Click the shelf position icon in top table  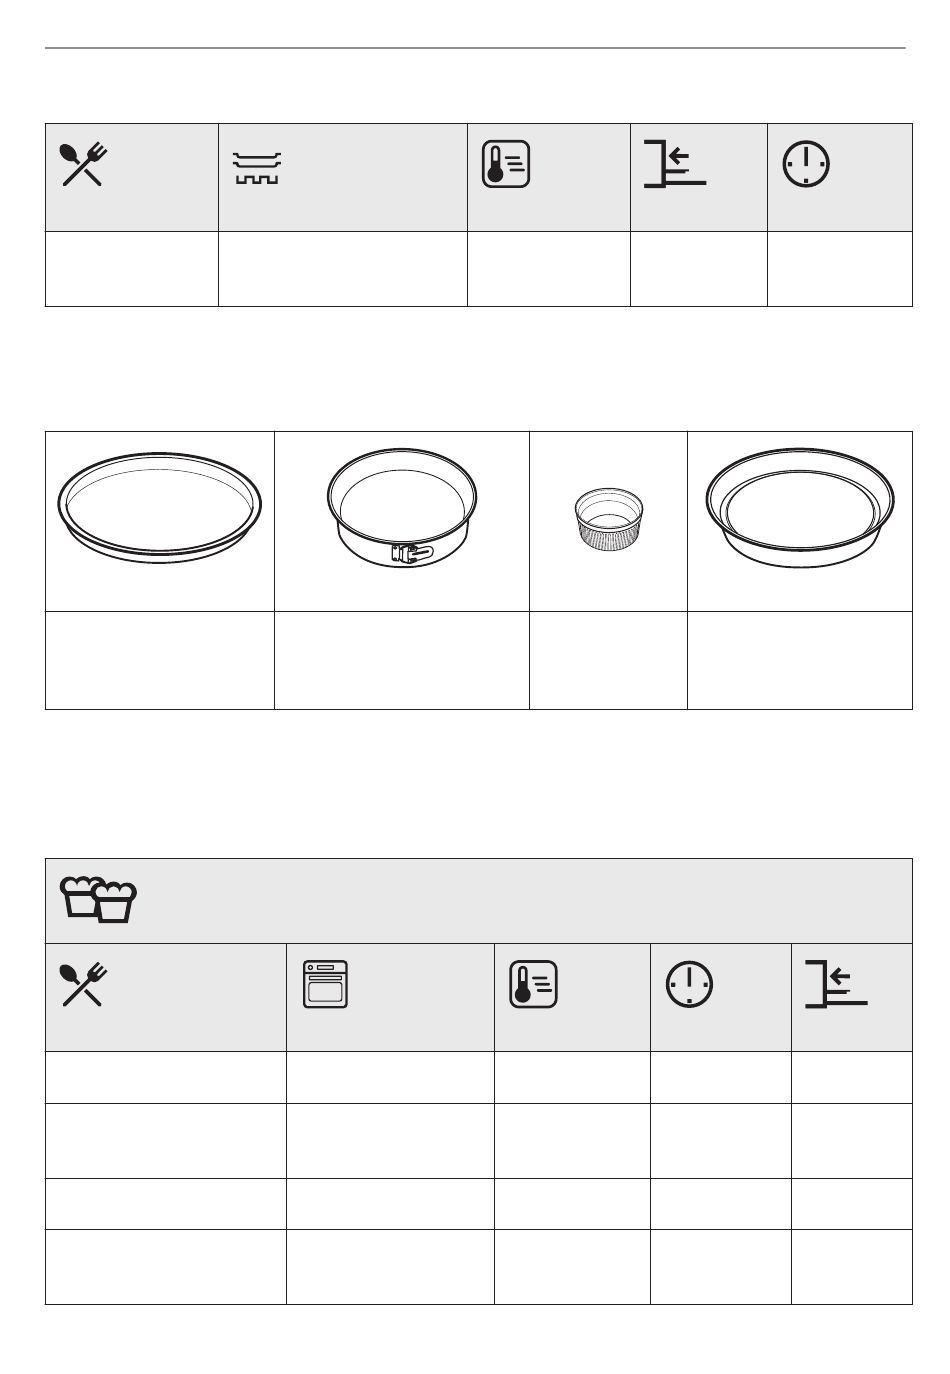tap(675, 164)
